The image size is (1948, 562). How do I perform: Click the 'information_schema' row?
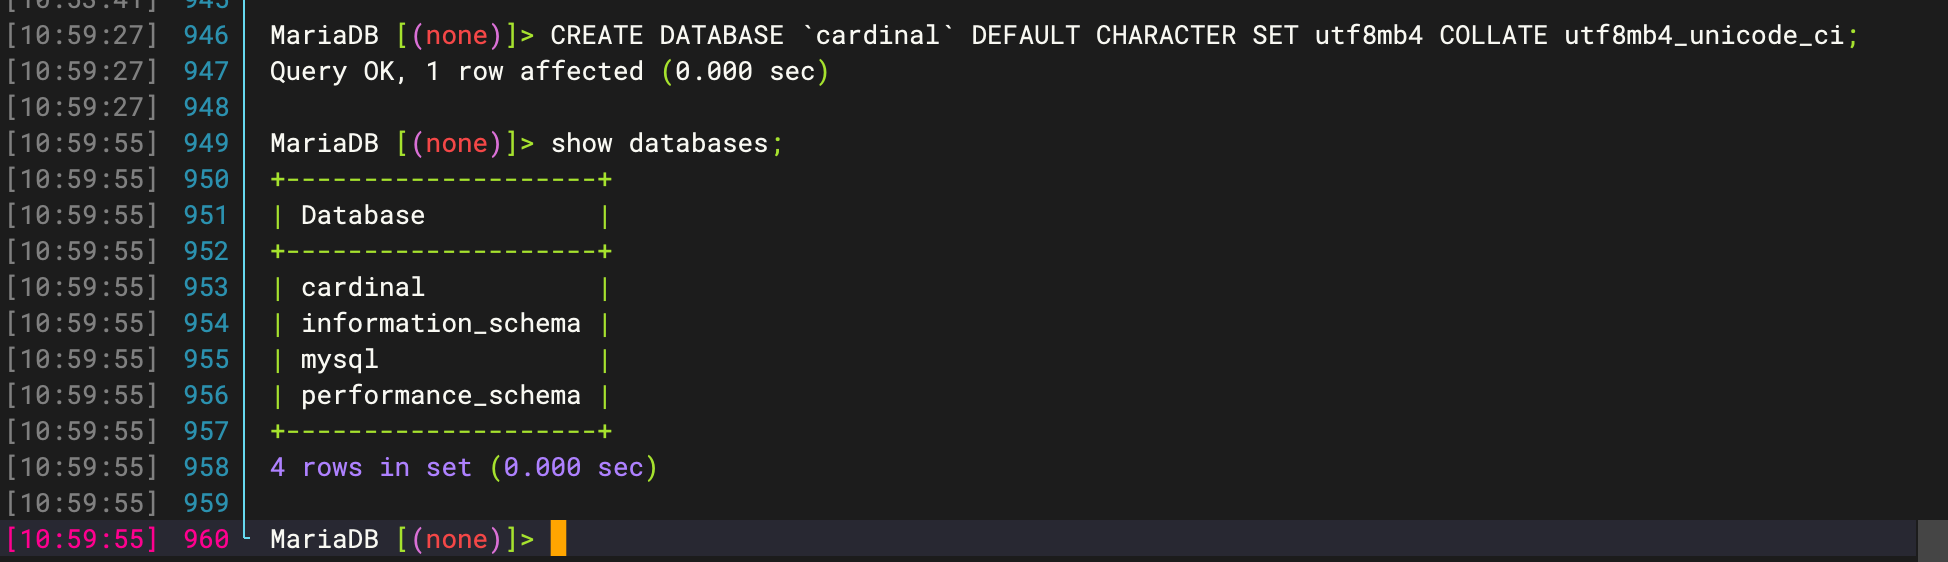[x=441, y=323]
